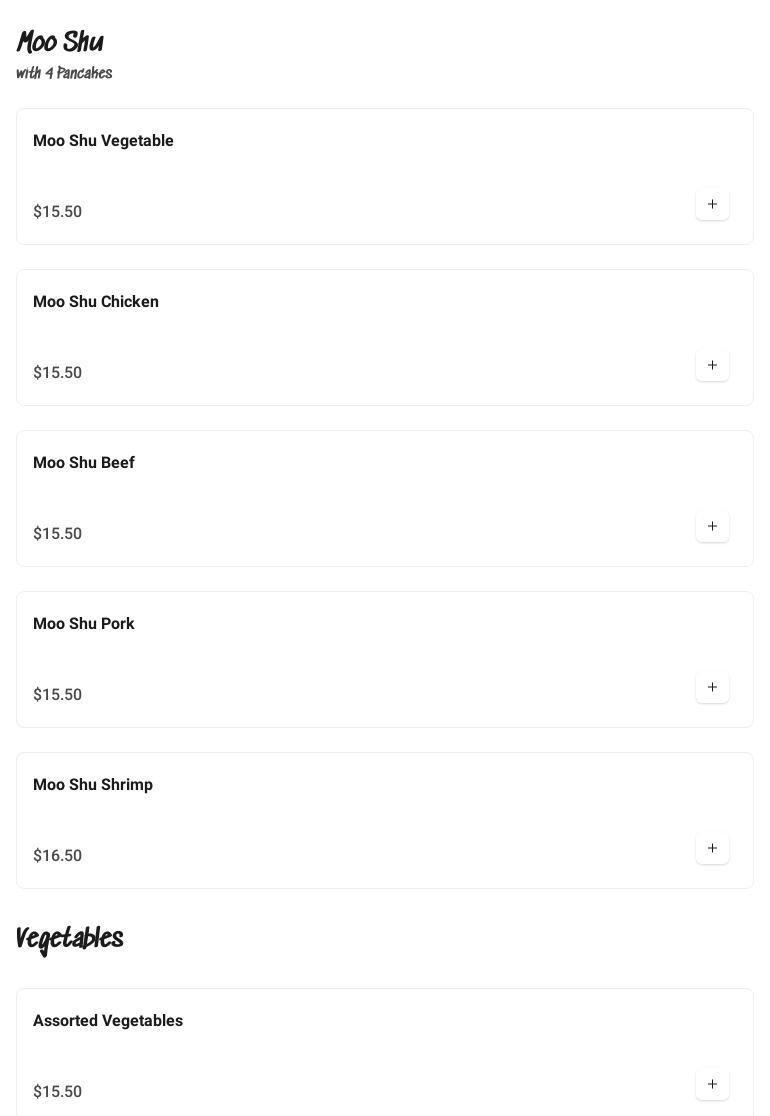Click the Moo Shu Pork $15.50 price
This screenshot has height=1116, width=770.
pyautogui.click(x=58, y=695)
